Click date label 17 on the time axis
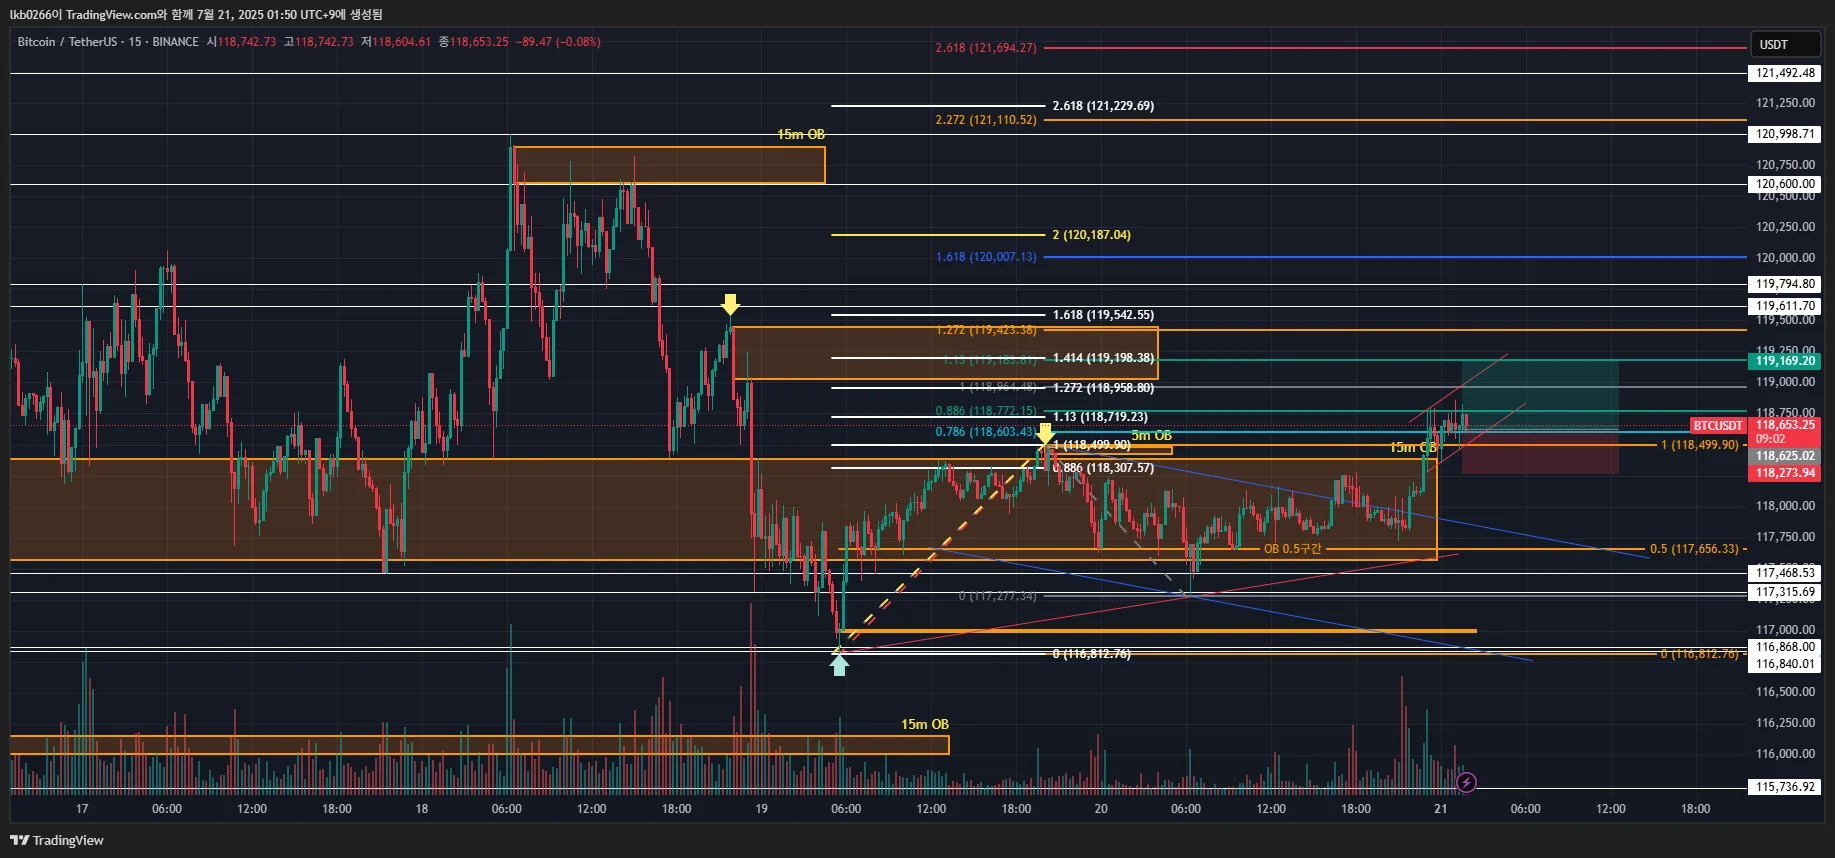The height and width of the screenshot is (858, 1835). pyautogui.click(x=82, y=809)
